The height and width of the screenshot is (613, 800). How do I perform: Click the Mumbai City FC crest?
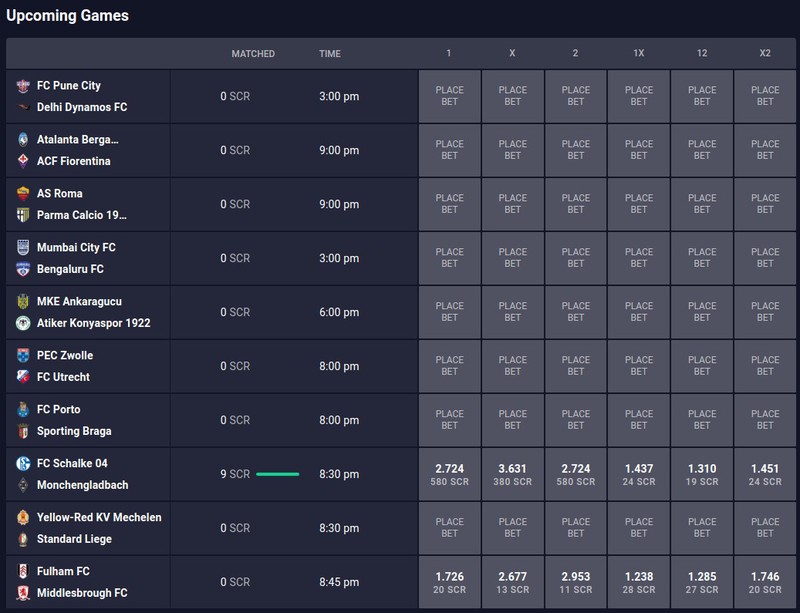pos(23,248)
